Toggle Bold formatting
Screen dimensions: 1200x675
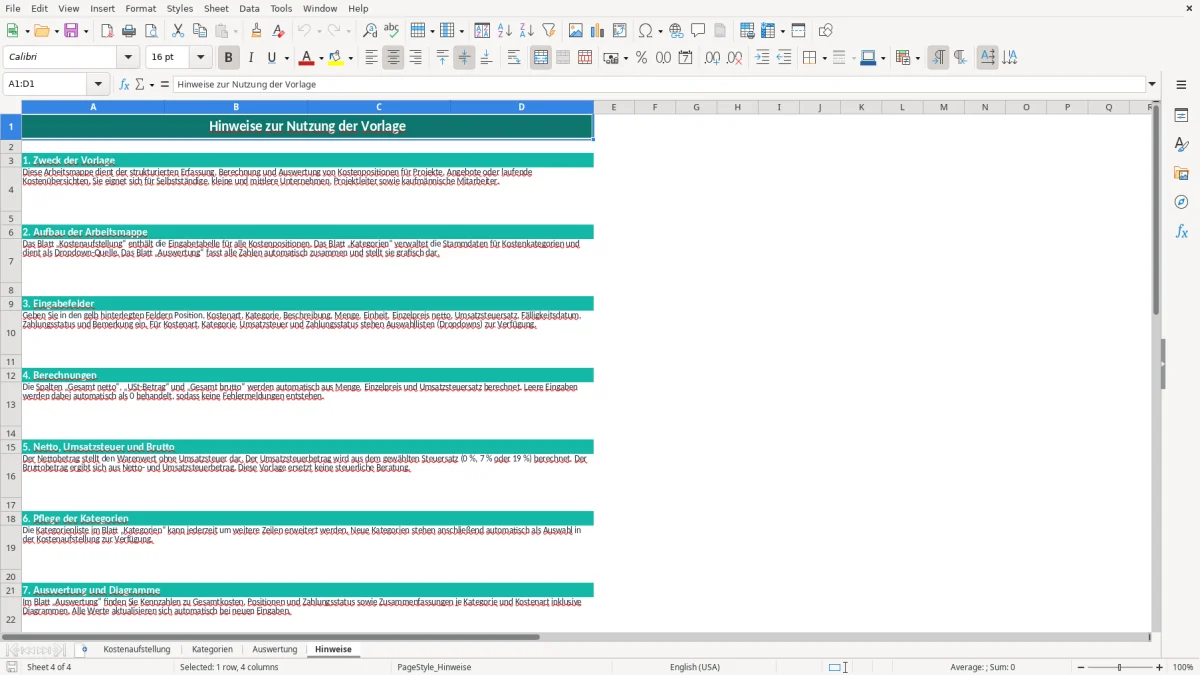coord(229,58)
